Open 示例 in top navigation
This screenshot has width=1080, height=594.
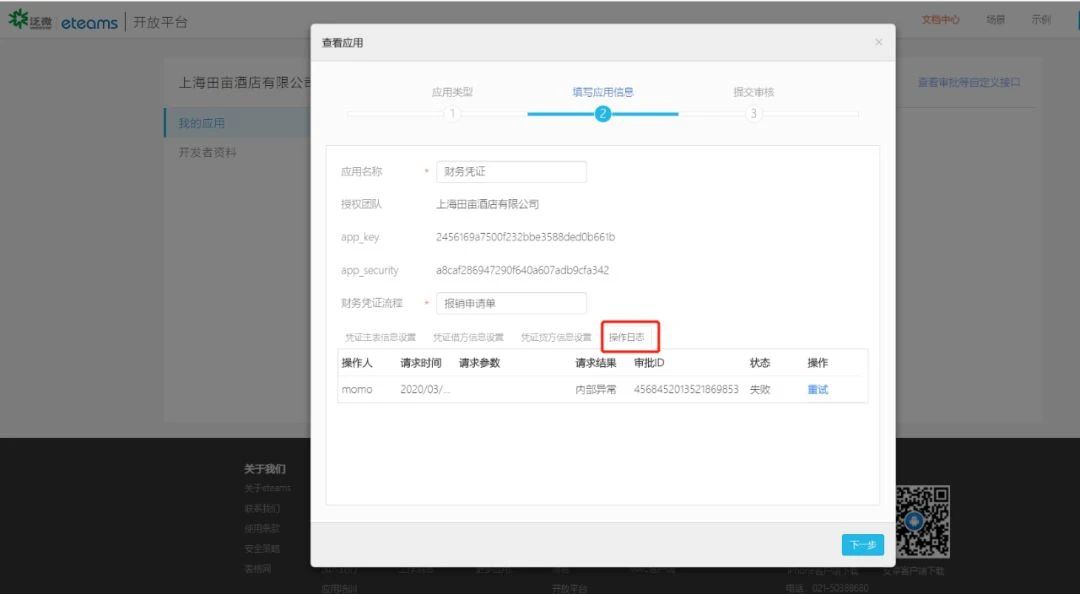click(x=1041, y=20)
